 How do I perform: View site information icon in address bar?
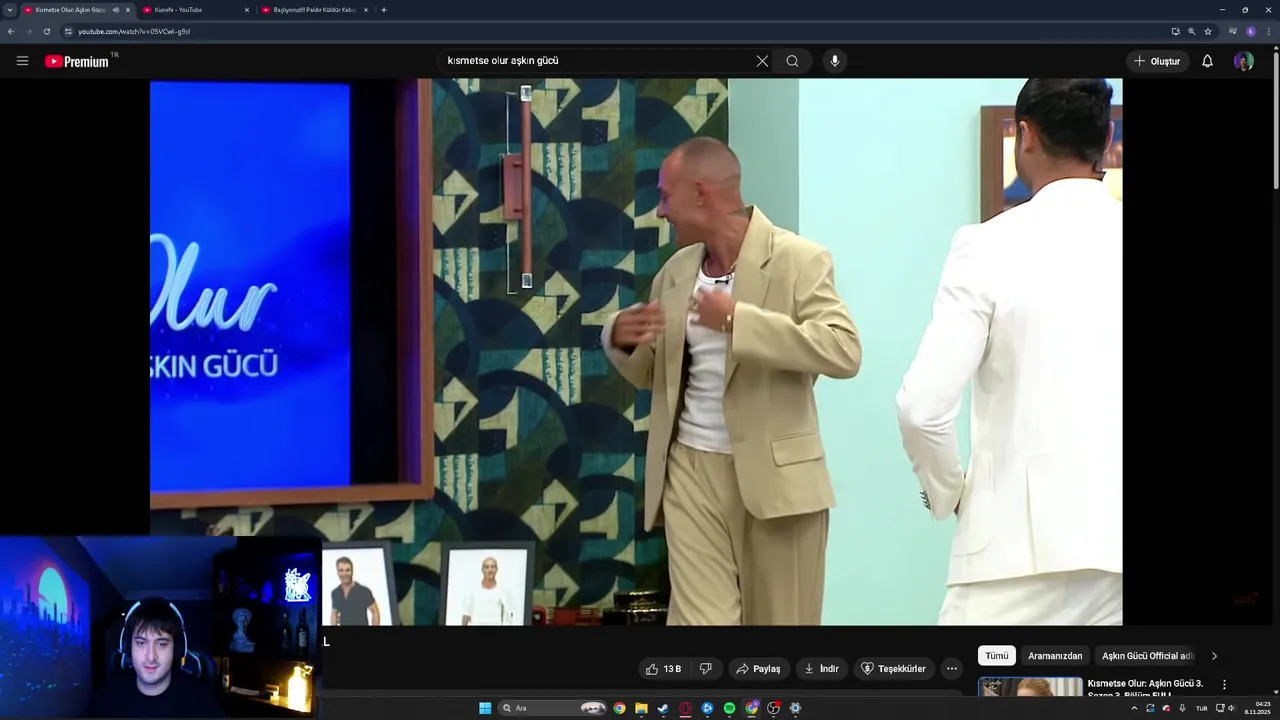tap(68, 31)
